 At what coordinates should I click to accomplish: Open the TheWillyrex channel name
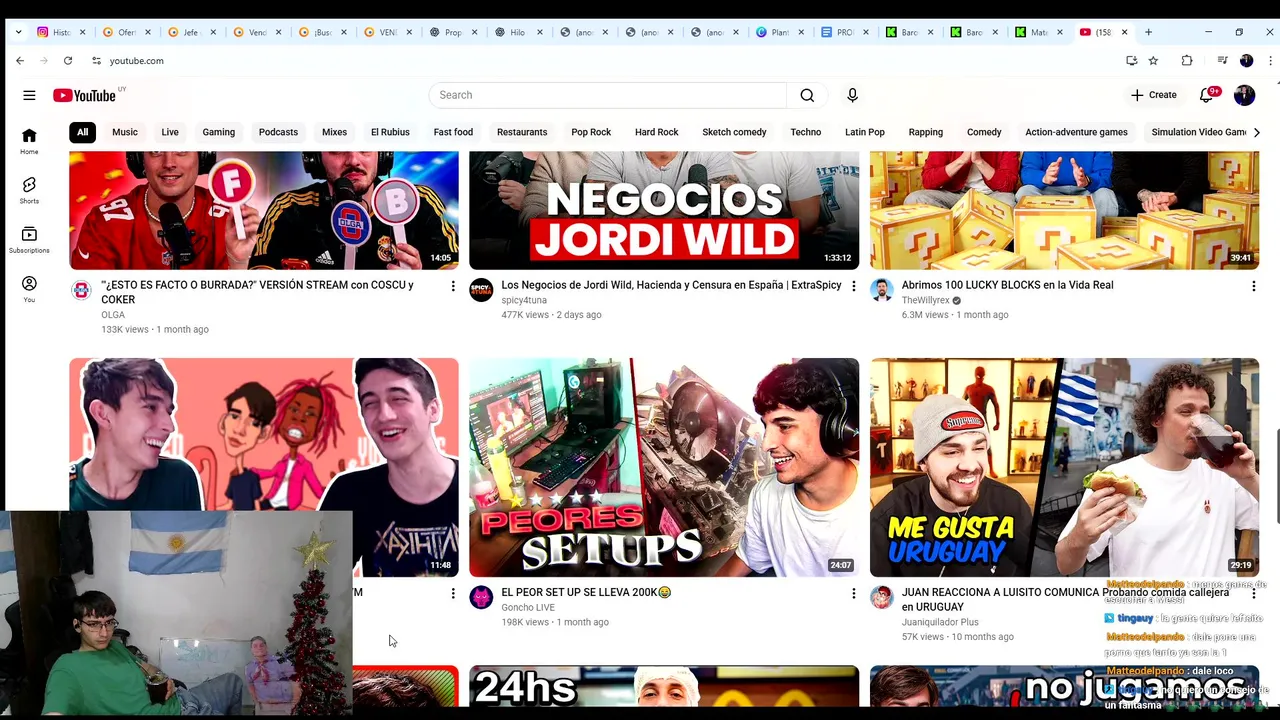pyautogui.click(x=925, y=300)
